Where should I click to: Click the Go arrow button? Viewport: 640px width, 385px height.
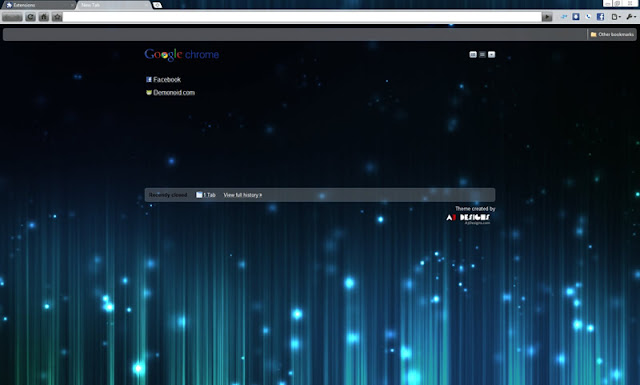click(x=547, y=17)
